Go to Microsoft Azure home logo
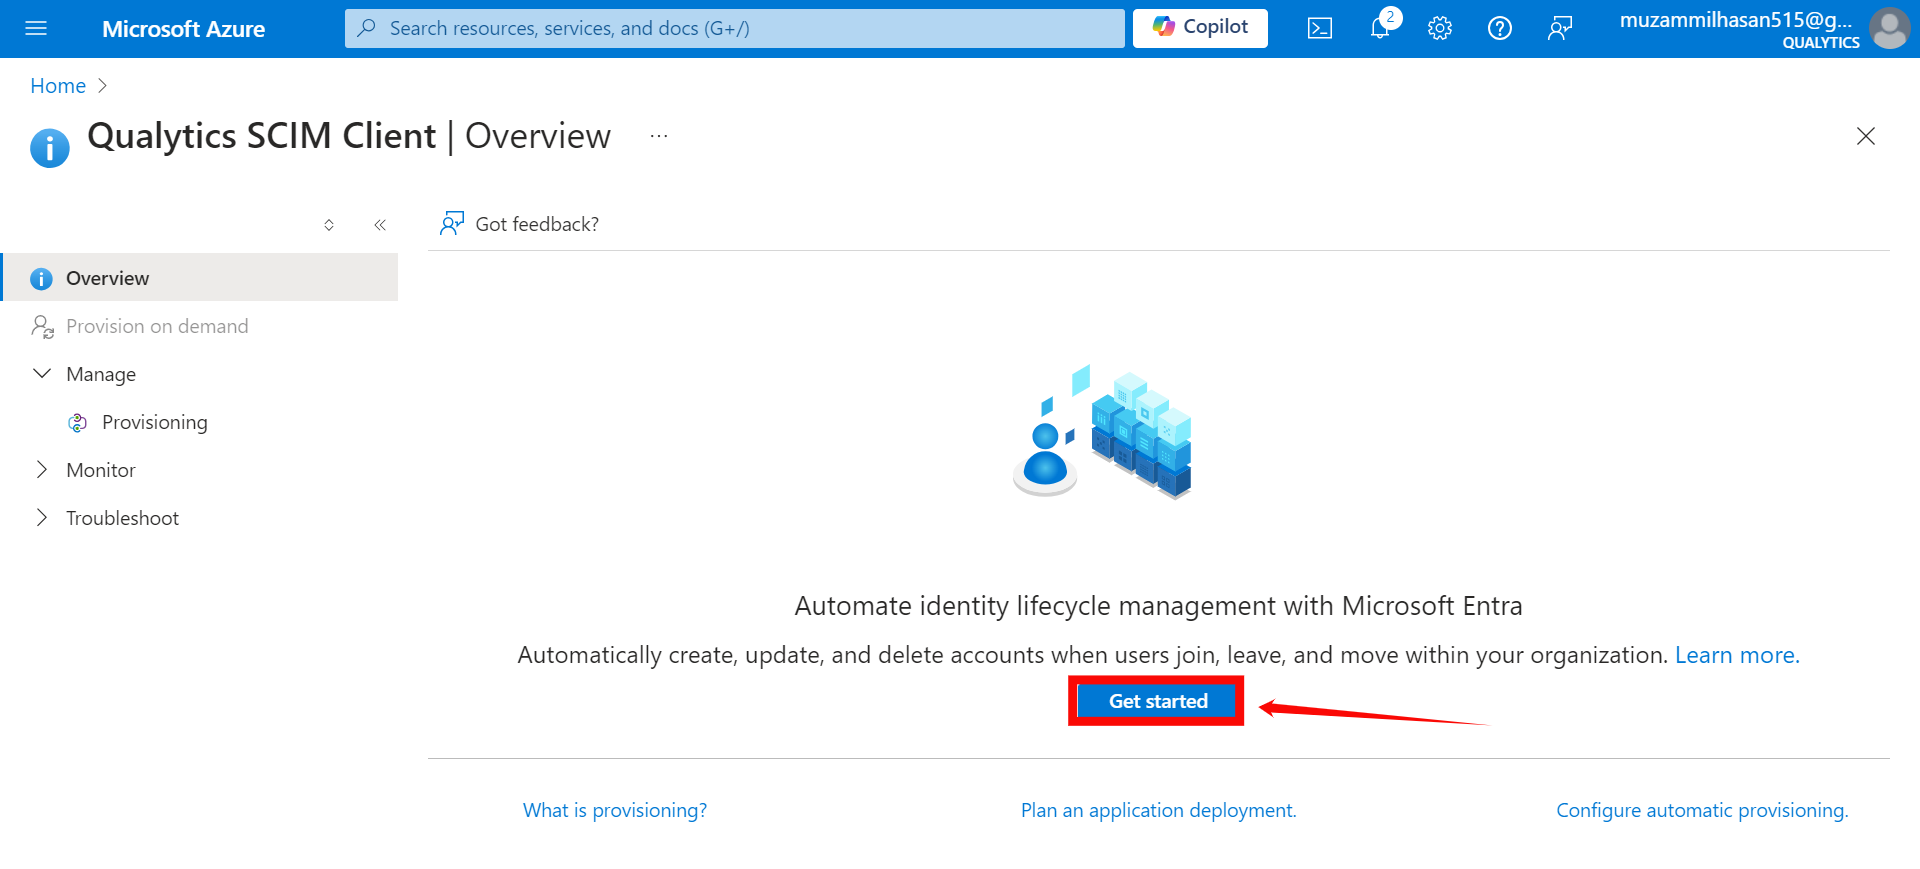Image resolution: width=1920 pixels, height=869 pixels. click(183, 29)
